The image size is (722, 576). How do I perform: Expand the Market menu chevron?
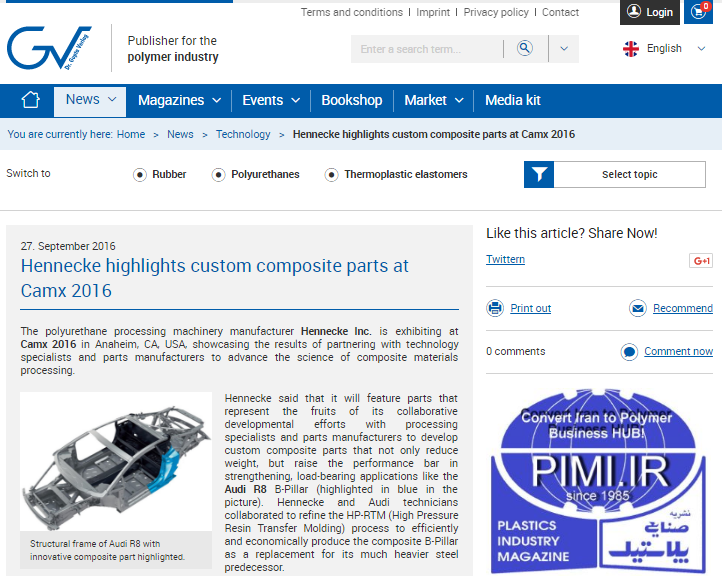459,100
